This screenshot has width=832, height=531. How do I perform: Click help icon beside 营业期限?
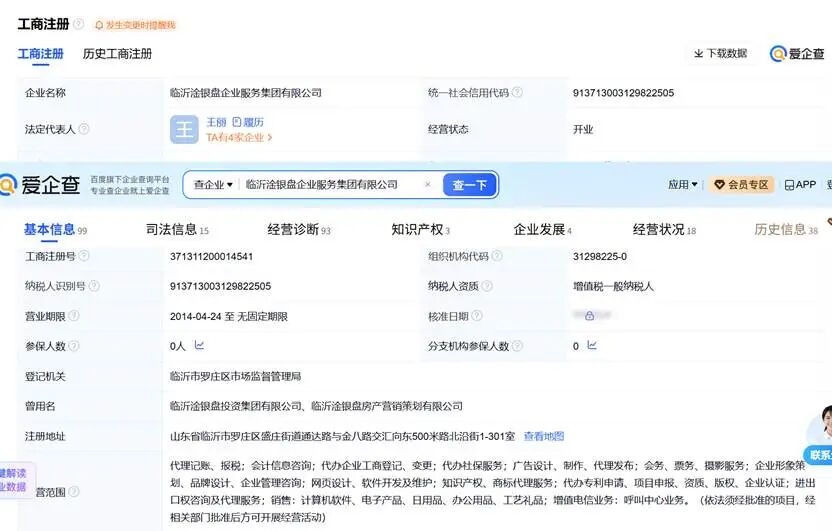click(x=74, y=316)
